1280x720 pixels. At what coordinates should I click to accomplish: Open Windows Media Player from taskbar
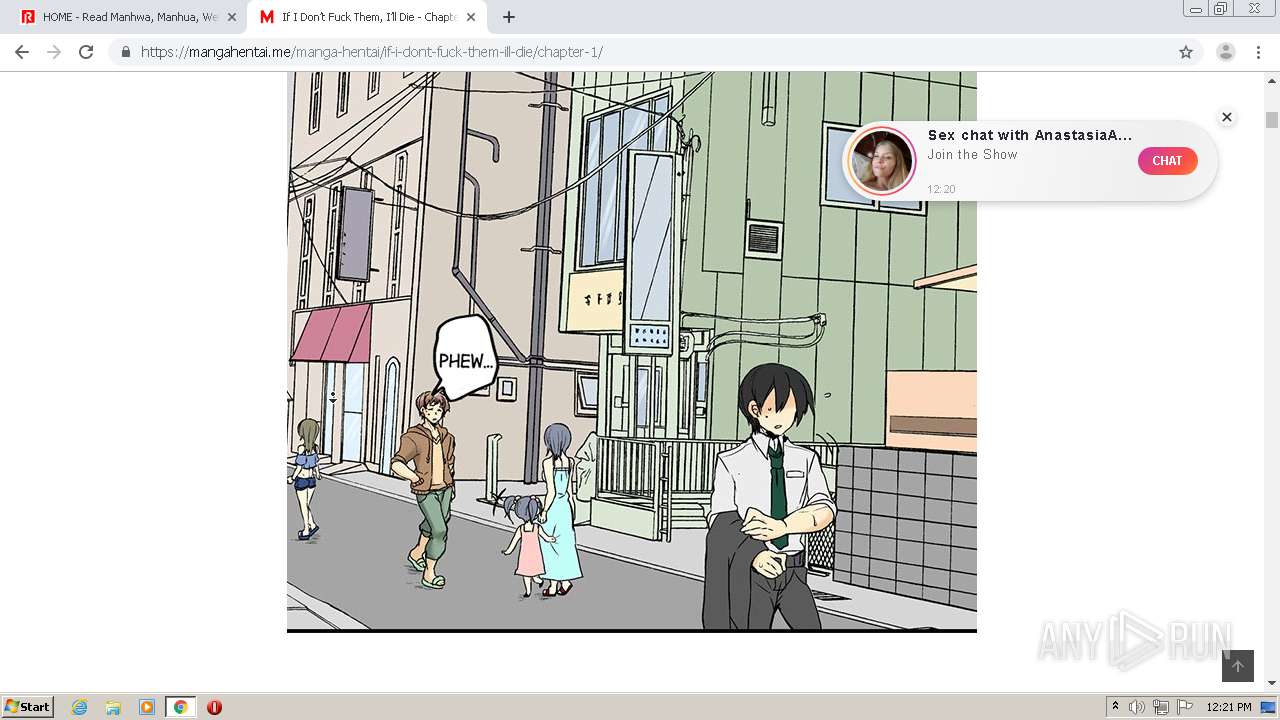click(146, 707)
